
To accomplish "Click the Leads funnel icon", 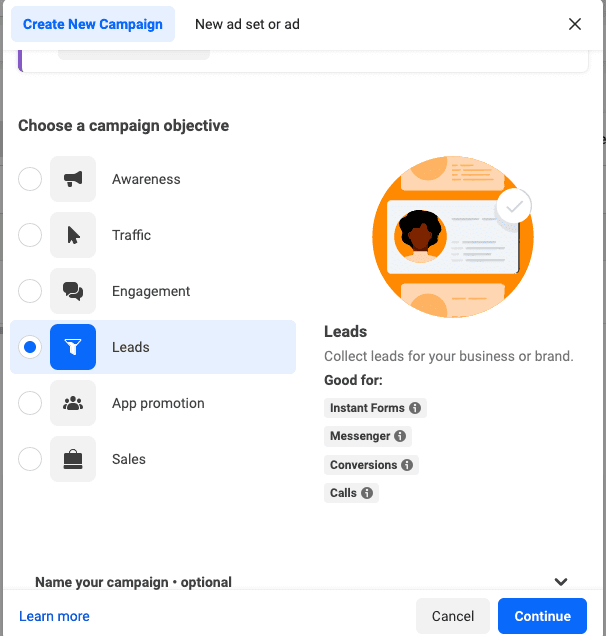I will coord(73,348).
